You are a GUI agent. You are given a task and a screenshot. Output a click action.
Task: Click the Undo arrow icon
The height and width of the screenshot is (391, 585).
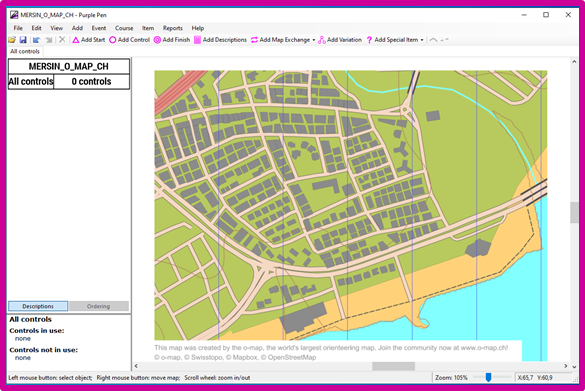[37, 40]
